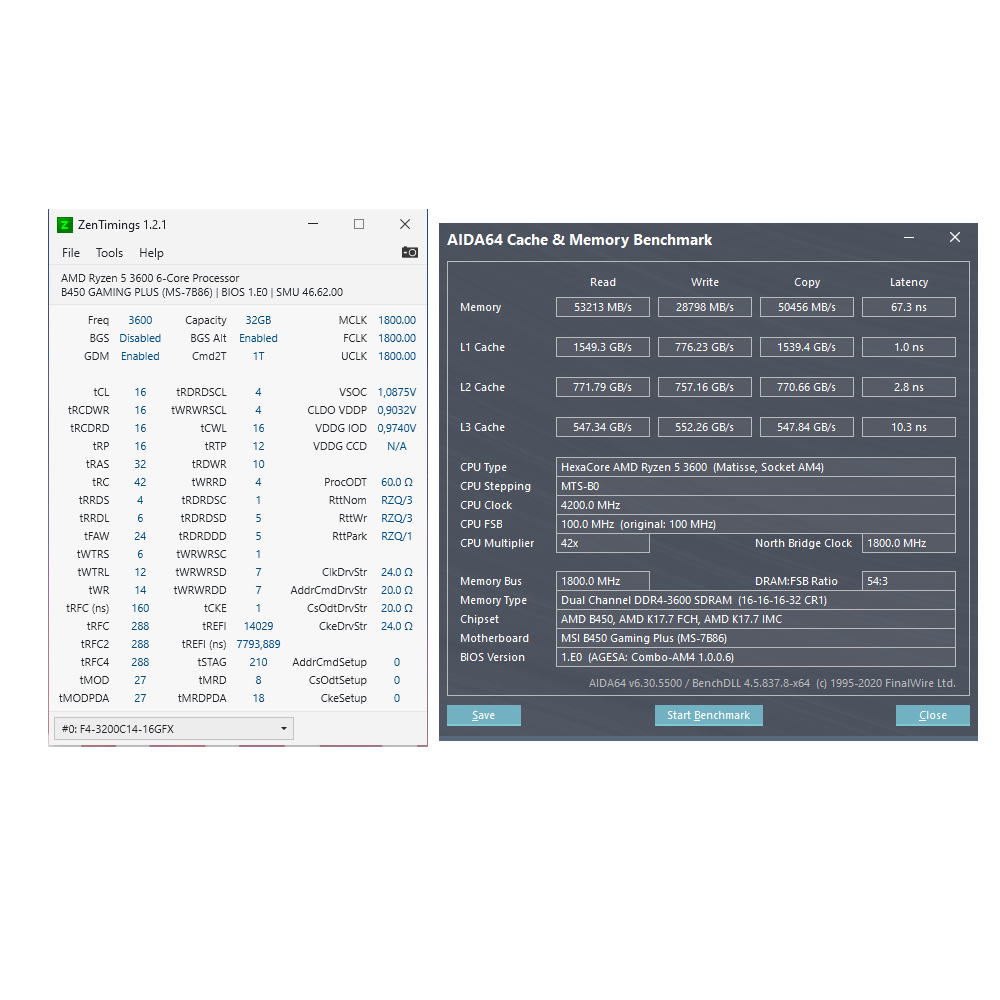Select the Memory Latency 67.3 ns field
This screenshot has height=1000, width=1000.
tap(909, 307)
